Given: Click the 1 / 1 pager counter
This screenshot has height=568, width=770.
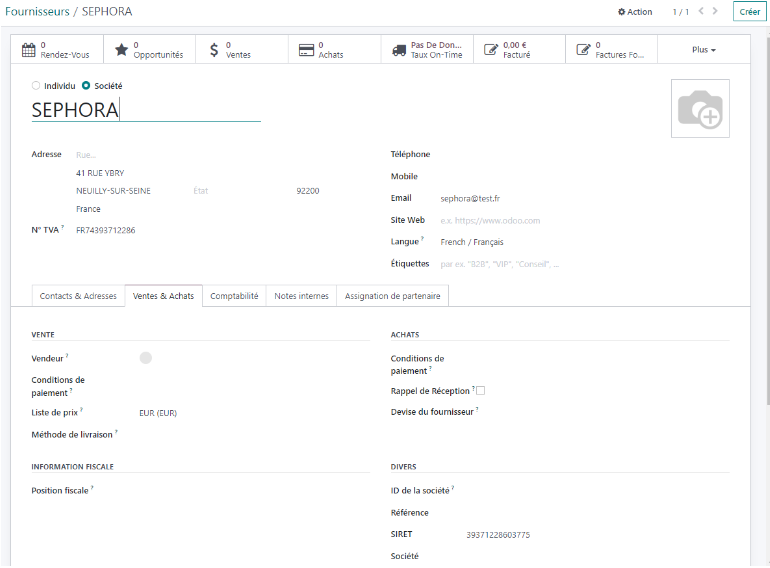Looking at the screenshot, I should tap(681, 12).
